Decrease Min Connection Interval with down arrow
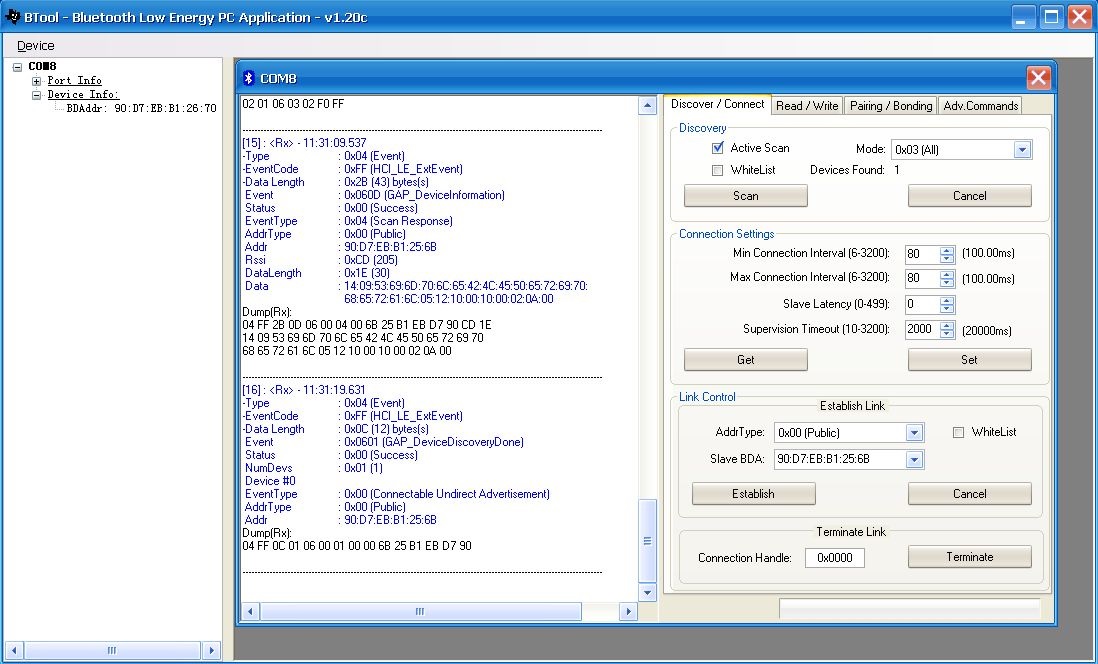This screenshot has height=664, width=1098. [x=947, y=258]
